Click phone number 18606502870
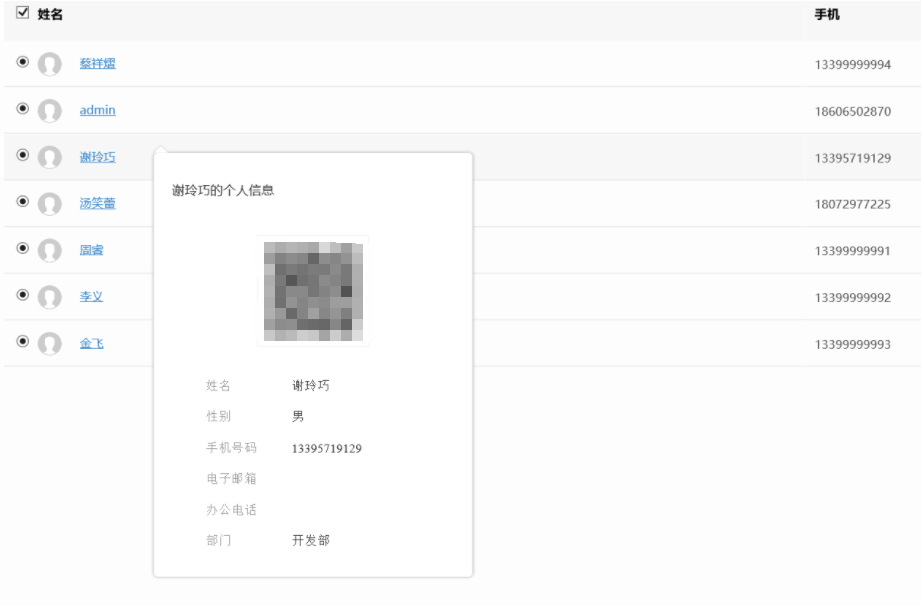The image size is (921, 606). 853,112
